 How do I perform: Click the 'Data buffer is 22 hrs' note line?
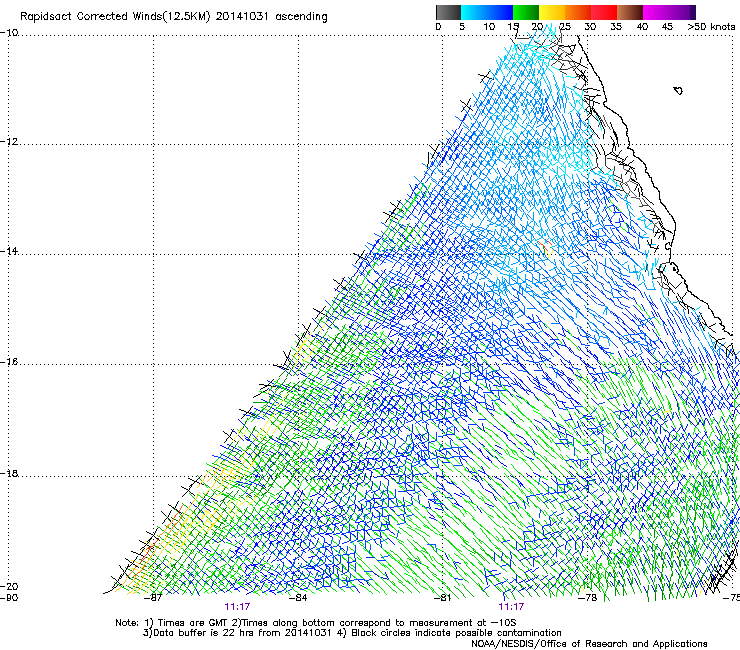tap(352, 633)
